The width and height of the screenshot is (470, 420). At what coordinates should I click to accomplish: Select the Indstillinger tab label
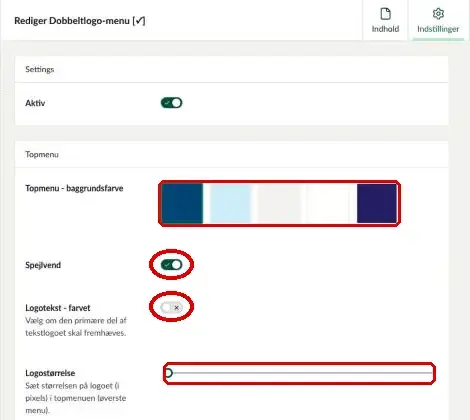[438, 29]
